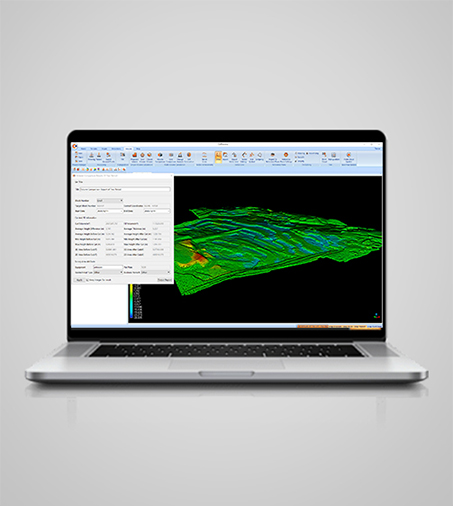The image size is (453, 506).
Task: Click the button at dialog's bottom-left corner
Action: point(79,280)
